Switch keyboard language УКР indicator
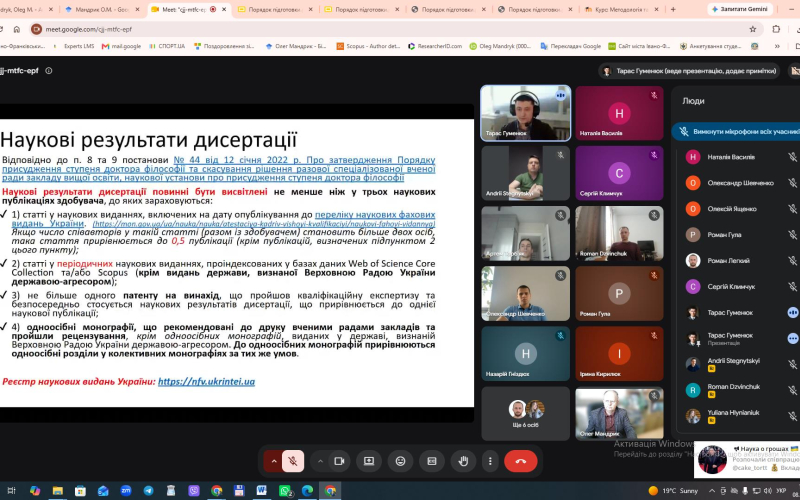The width and height of the screenshot is (800, 500). tap(781, 491)
